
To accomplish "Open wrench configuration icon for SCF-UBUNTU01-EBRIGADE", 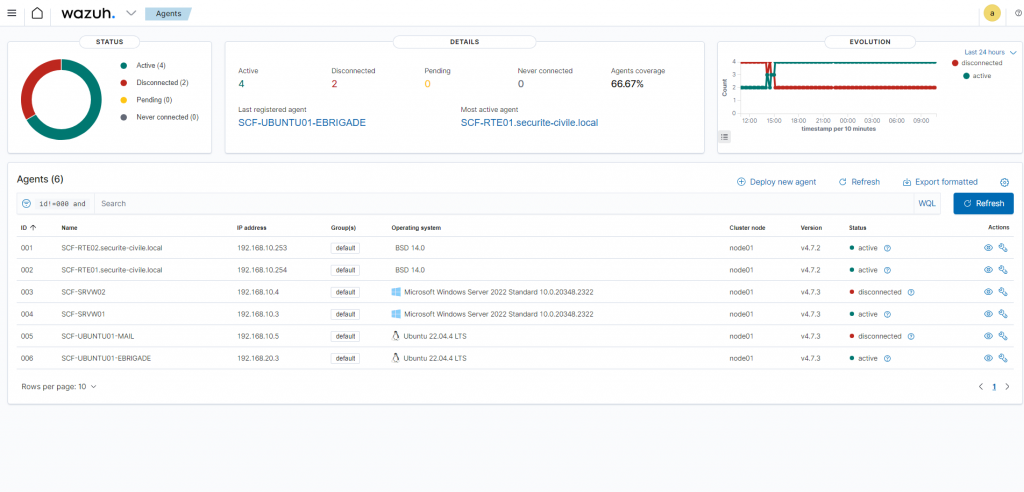I will 1003,358.
